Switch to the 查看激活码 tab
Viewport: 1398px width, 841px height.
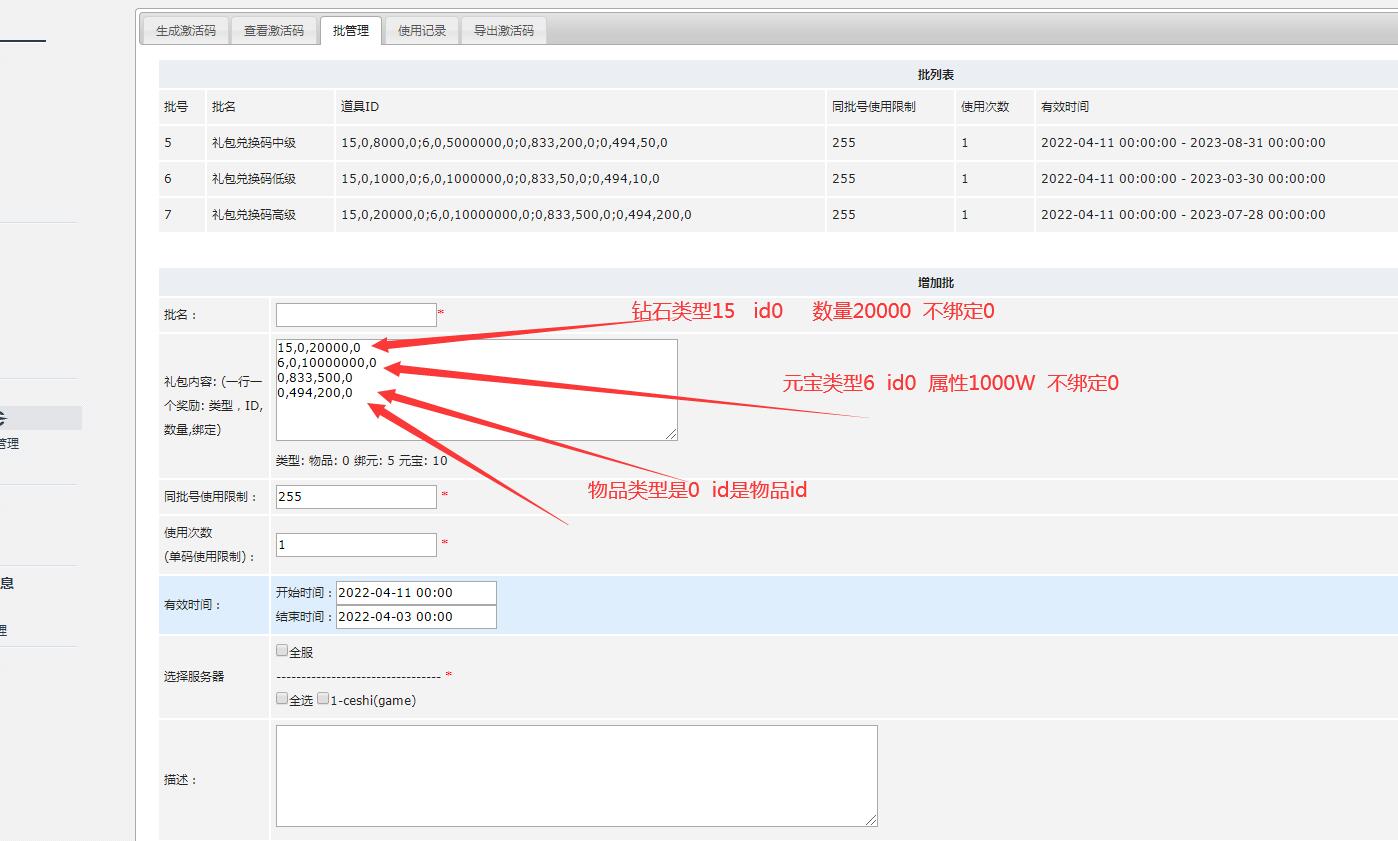click(x=273, y=31)
